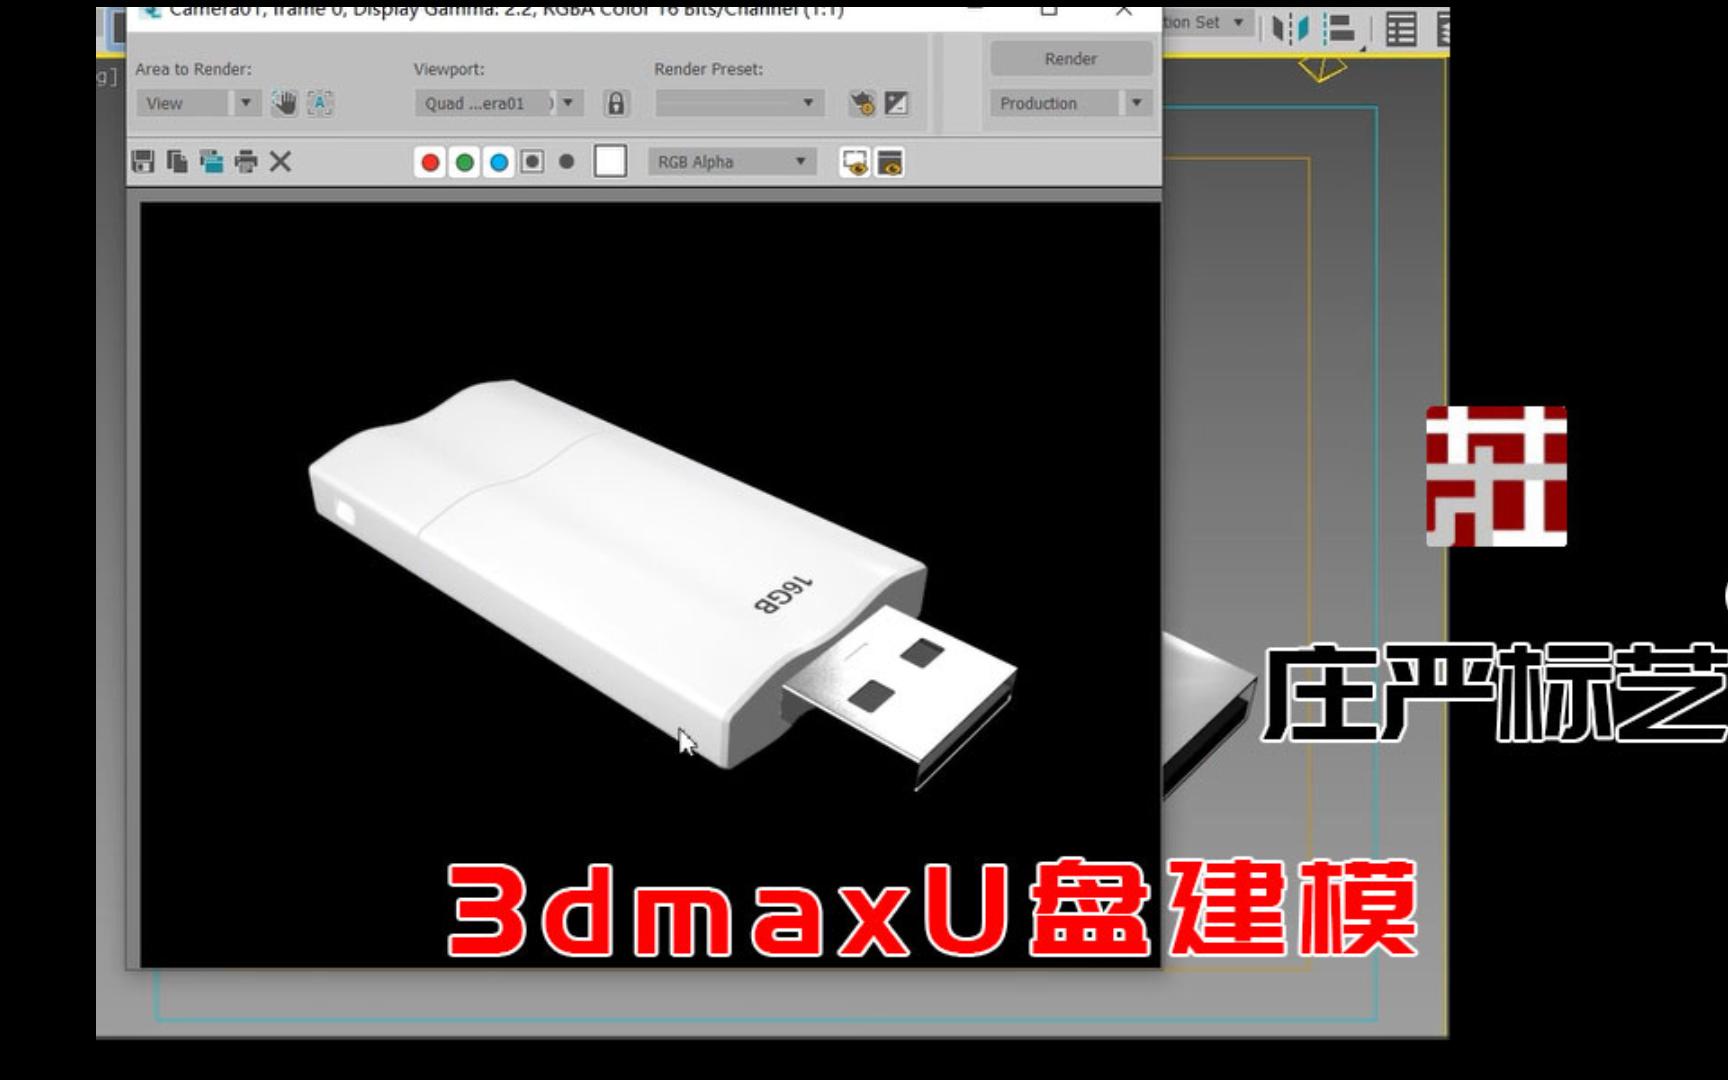Toggle UI overlays with the eye icon
This screenshot has width=1728, height=1080.
pyautogui.click(x=853, y=160)
